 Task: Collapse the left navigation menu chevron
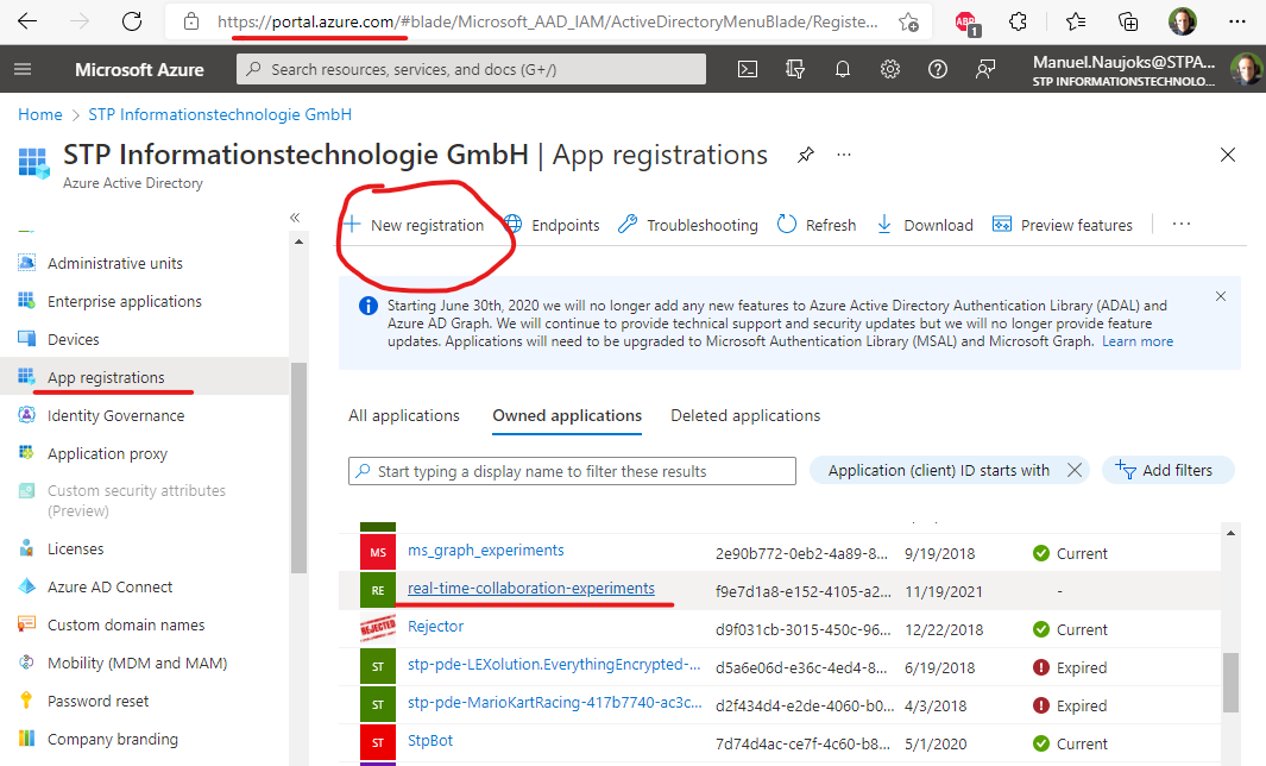pos(295,217)
